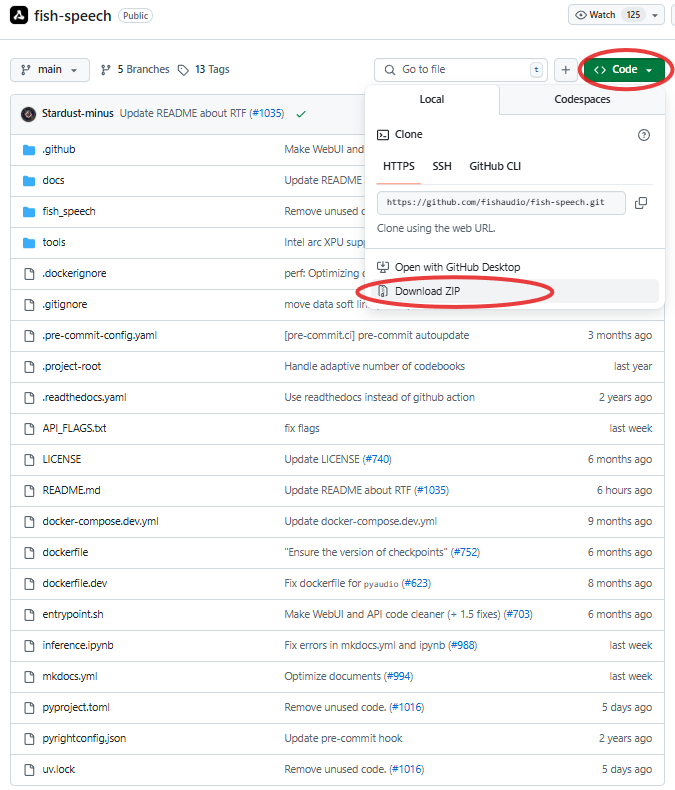The height and width of the screenshot is (790, 675).
Task: Click the fish_speech folder icon
Action: click(x=29, y=212)
